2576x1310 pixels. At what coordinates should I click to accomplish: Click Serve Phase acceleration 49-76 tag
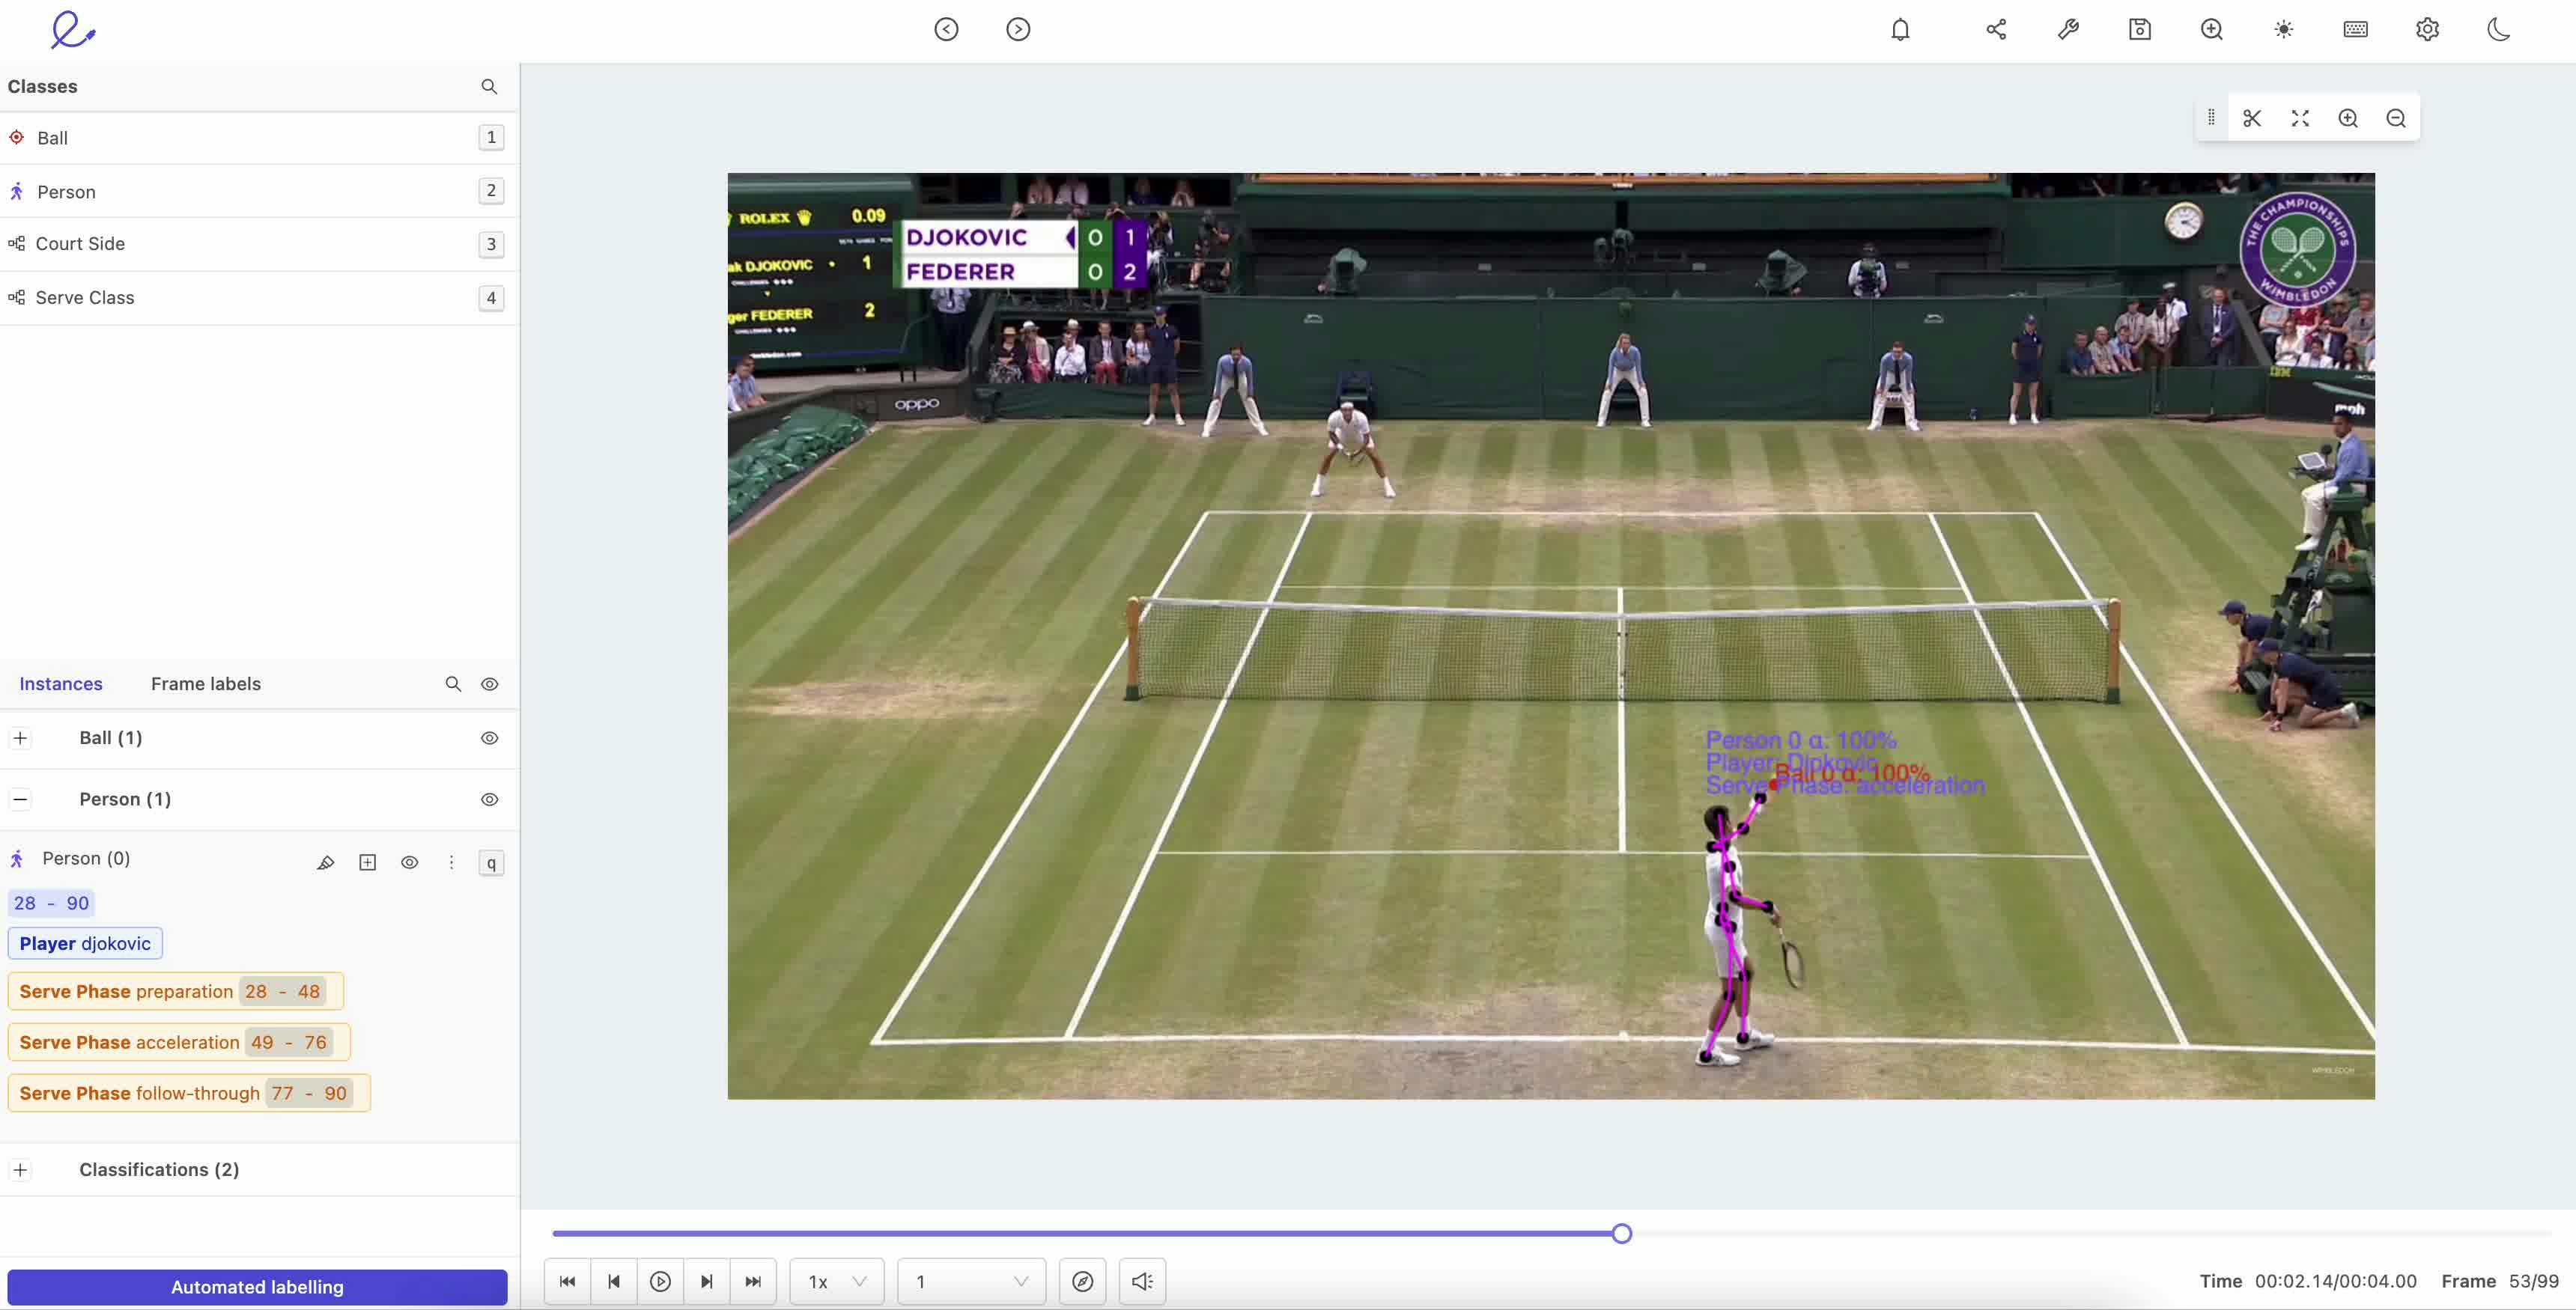click(179, 1042)
